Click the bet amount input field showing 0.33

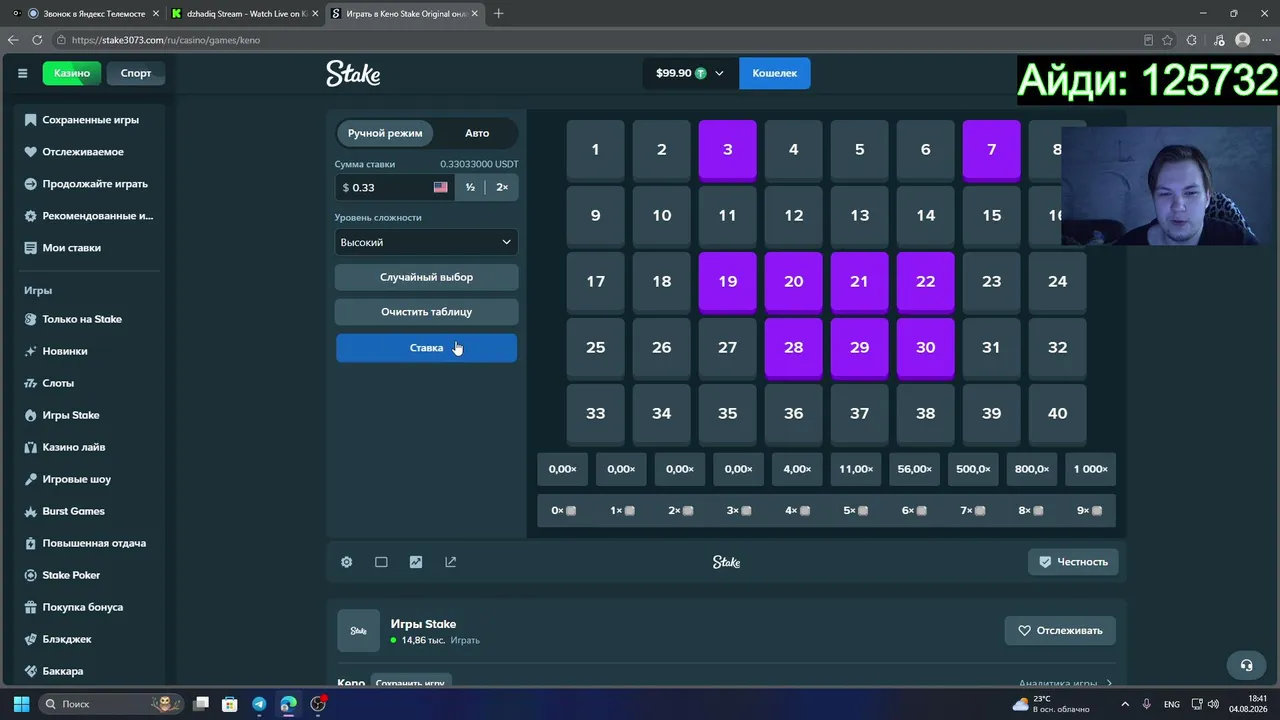click(x=394, y=187)
